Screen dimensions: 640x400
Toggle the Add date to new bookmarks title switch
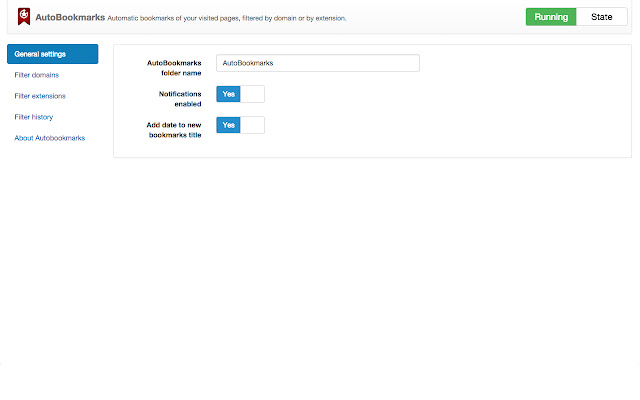240,125
